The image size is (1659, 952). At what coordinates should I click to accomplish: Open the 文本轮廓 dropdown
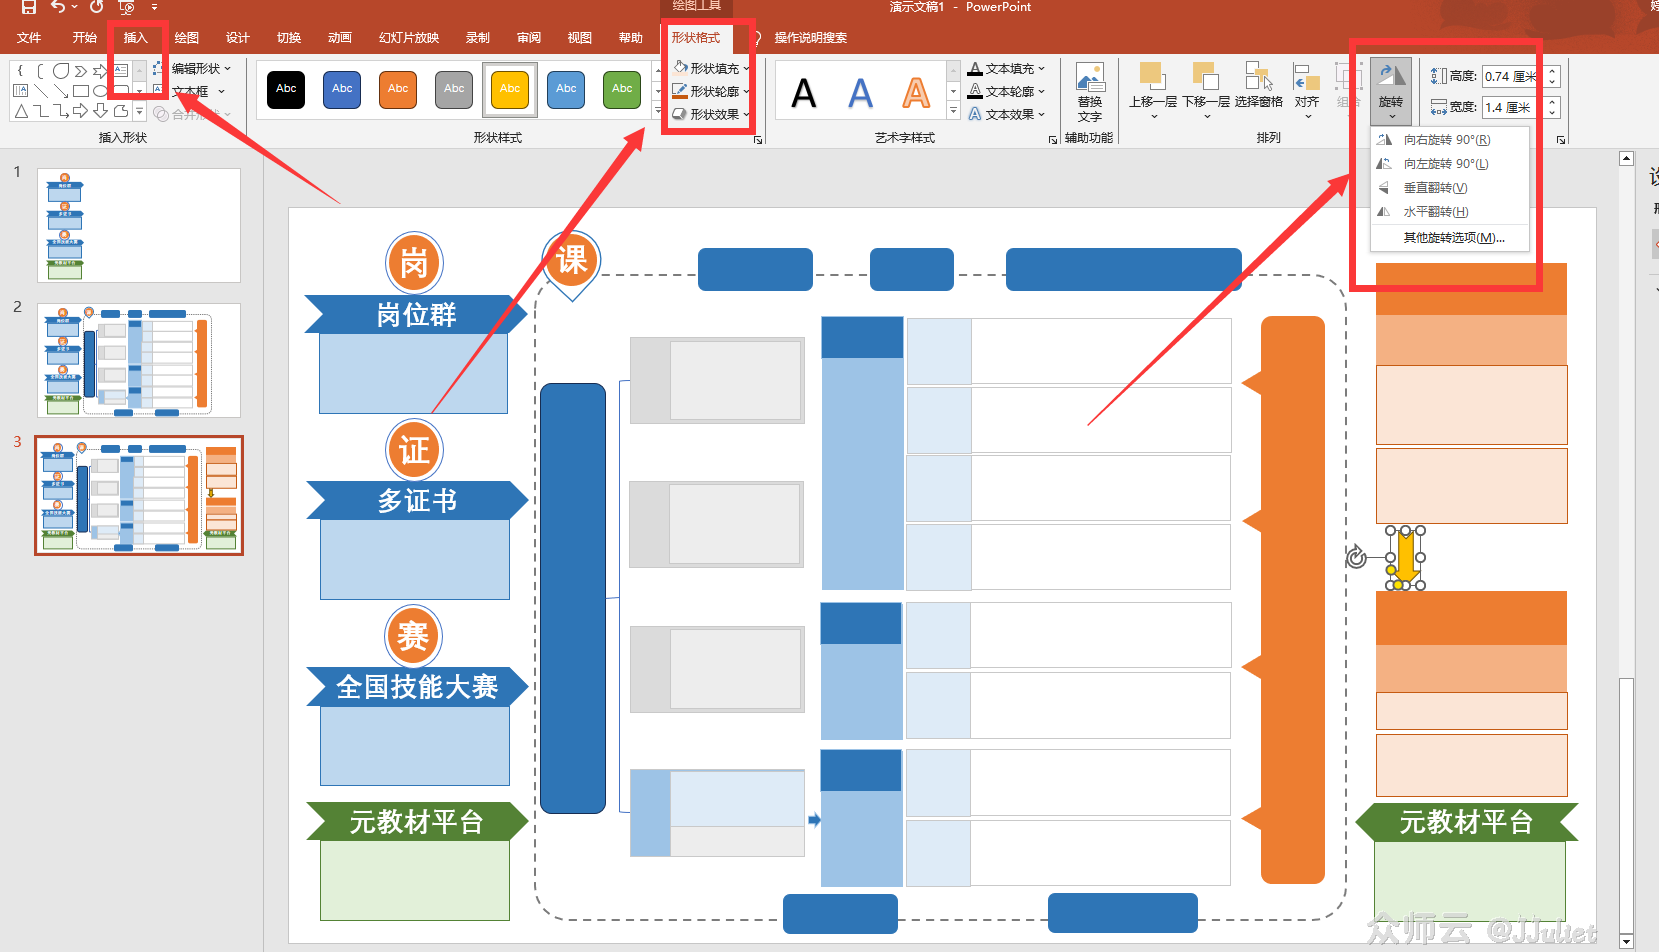pos(1006,91)
